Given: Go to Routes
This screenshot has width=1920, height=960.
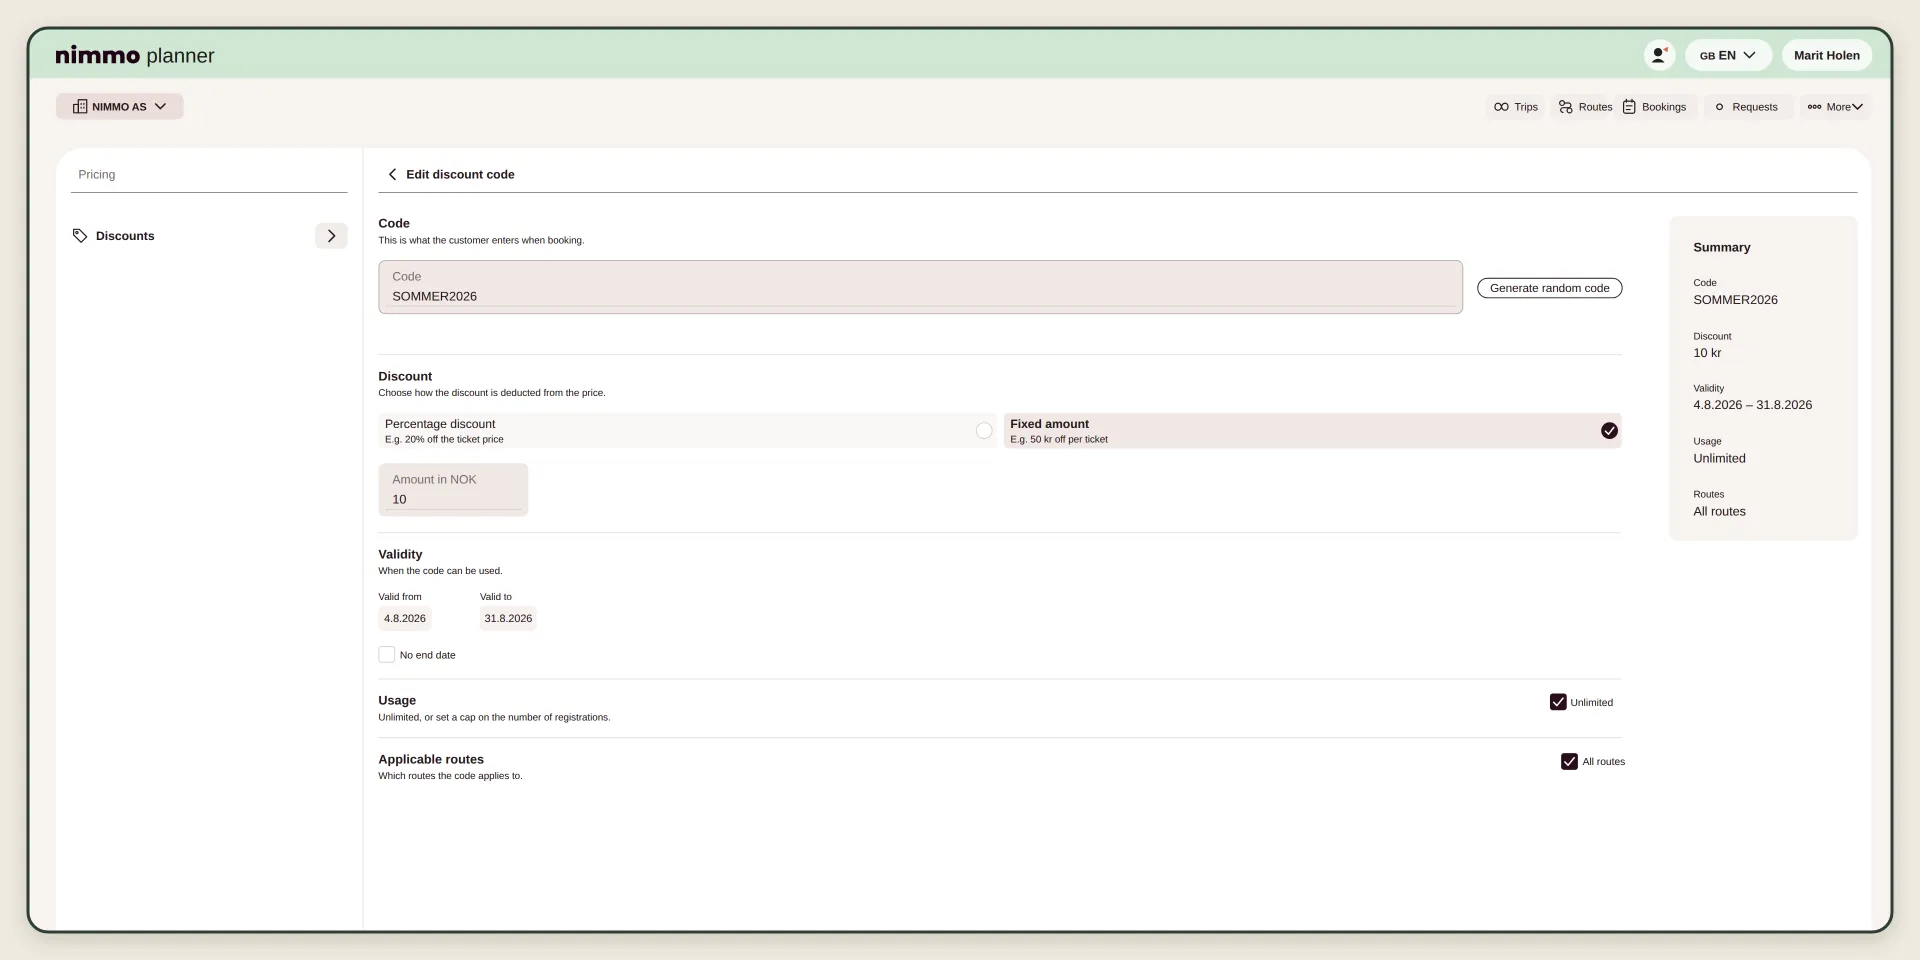Looking at the screenshot, I should (1585, 107).
